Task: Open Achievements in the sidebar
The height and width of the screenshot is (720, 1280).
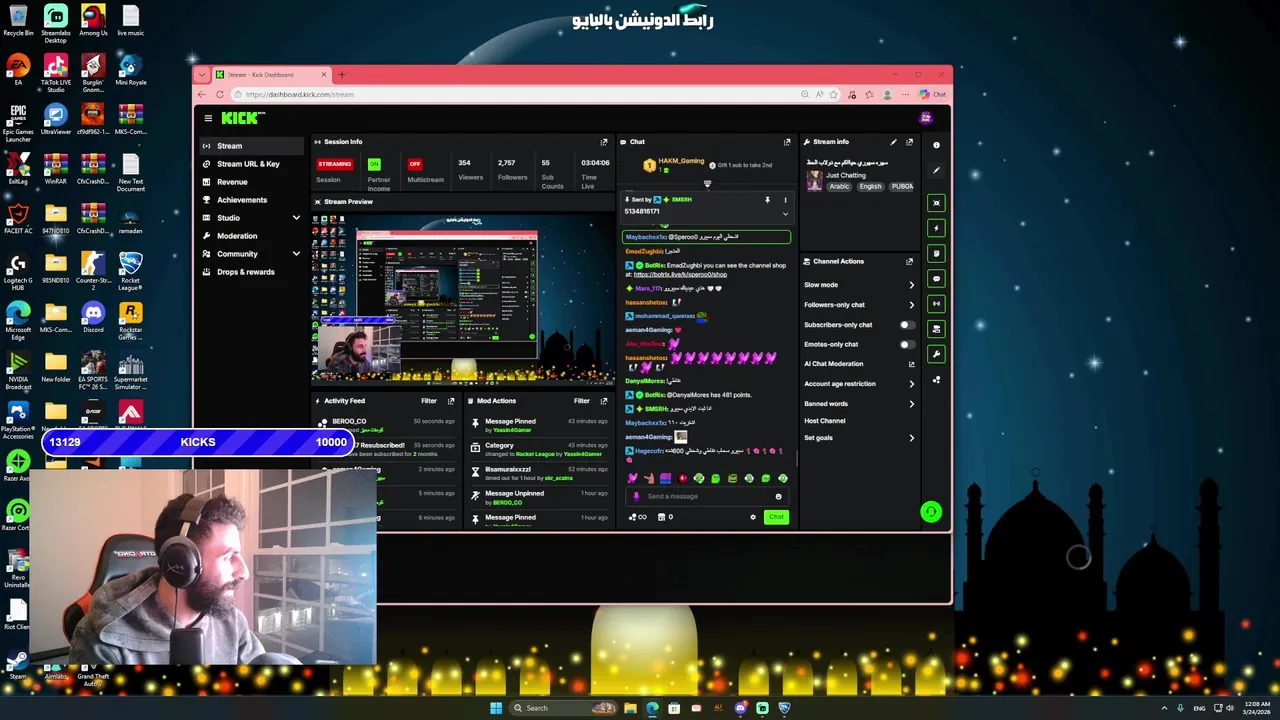Action: coord(251,200)
